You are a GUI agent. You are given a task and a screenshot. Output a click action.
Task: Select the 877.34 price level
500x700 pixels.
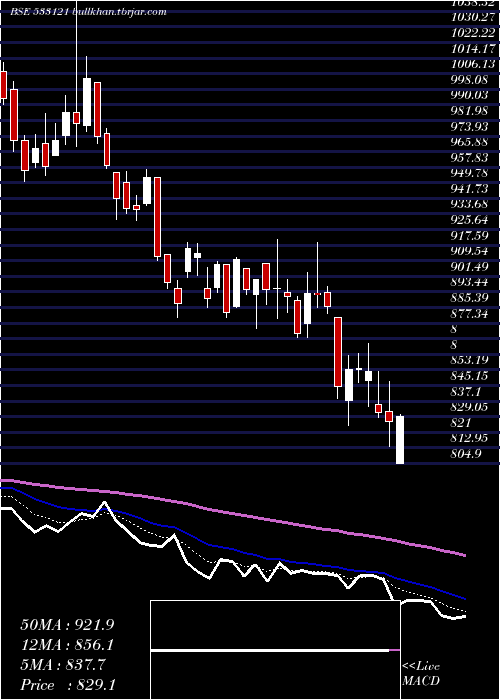[x=471, y=314]
